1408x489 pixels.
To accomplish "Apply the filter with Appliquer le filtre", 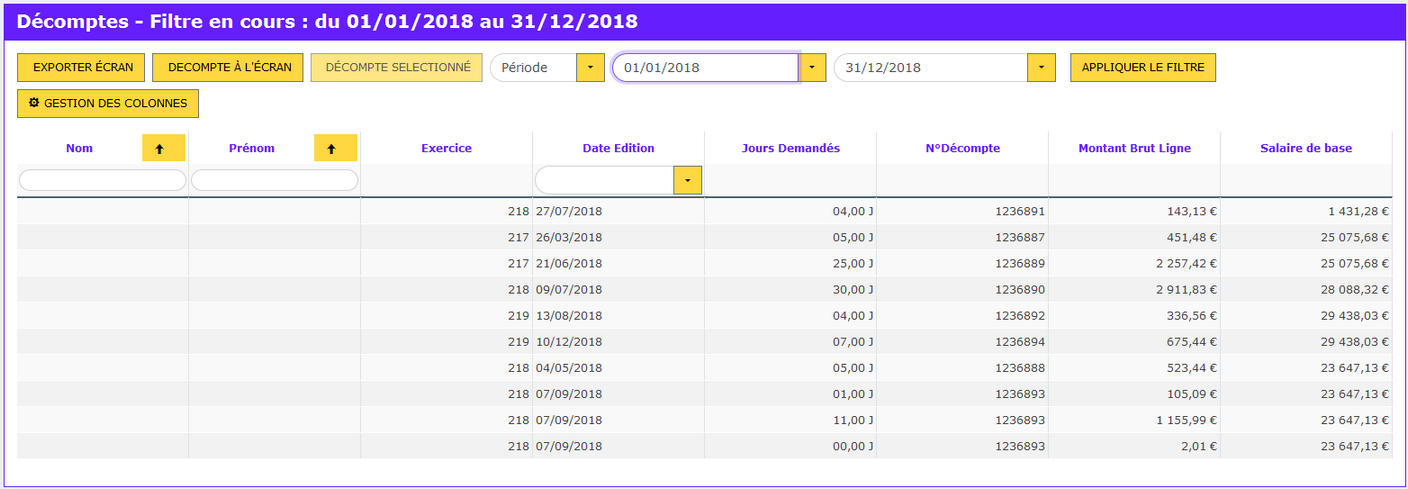I will (x=1143, y=68).
